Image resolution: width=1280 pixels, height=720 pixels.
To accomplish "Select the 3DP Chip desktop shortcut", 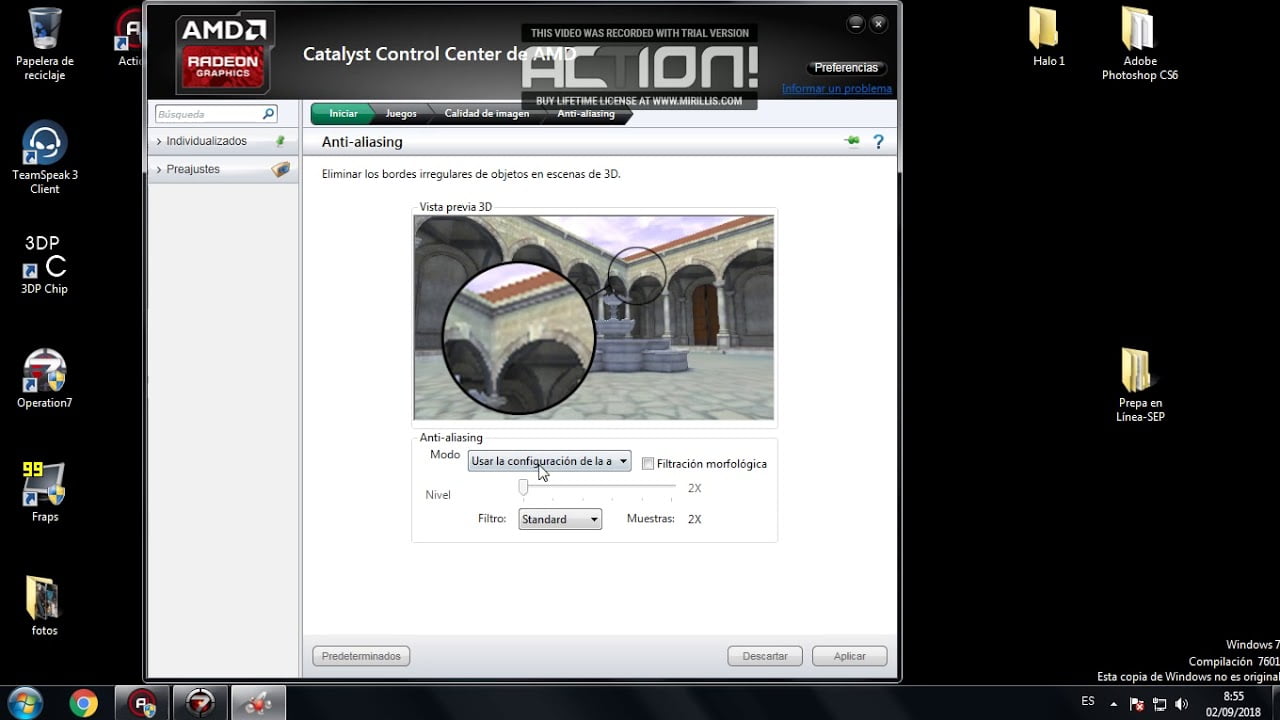I will pyautogui.click(x=45, y=264).
